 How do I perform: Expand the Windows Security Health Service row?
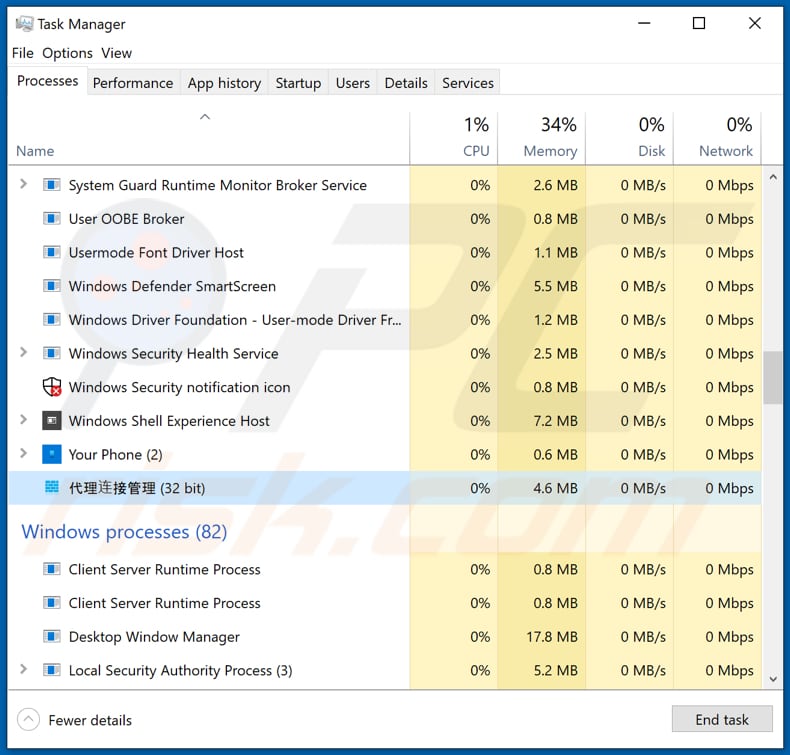pos(23,352)
